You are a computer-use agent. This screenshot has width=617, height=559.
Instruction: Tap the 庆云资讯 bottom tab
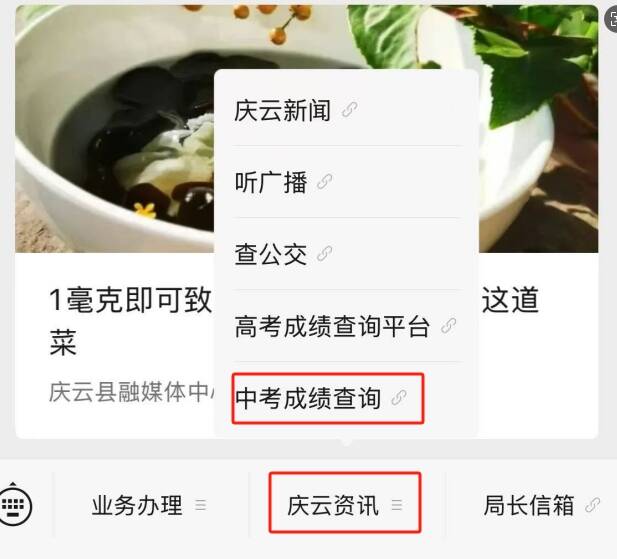(x=345, y=503)
